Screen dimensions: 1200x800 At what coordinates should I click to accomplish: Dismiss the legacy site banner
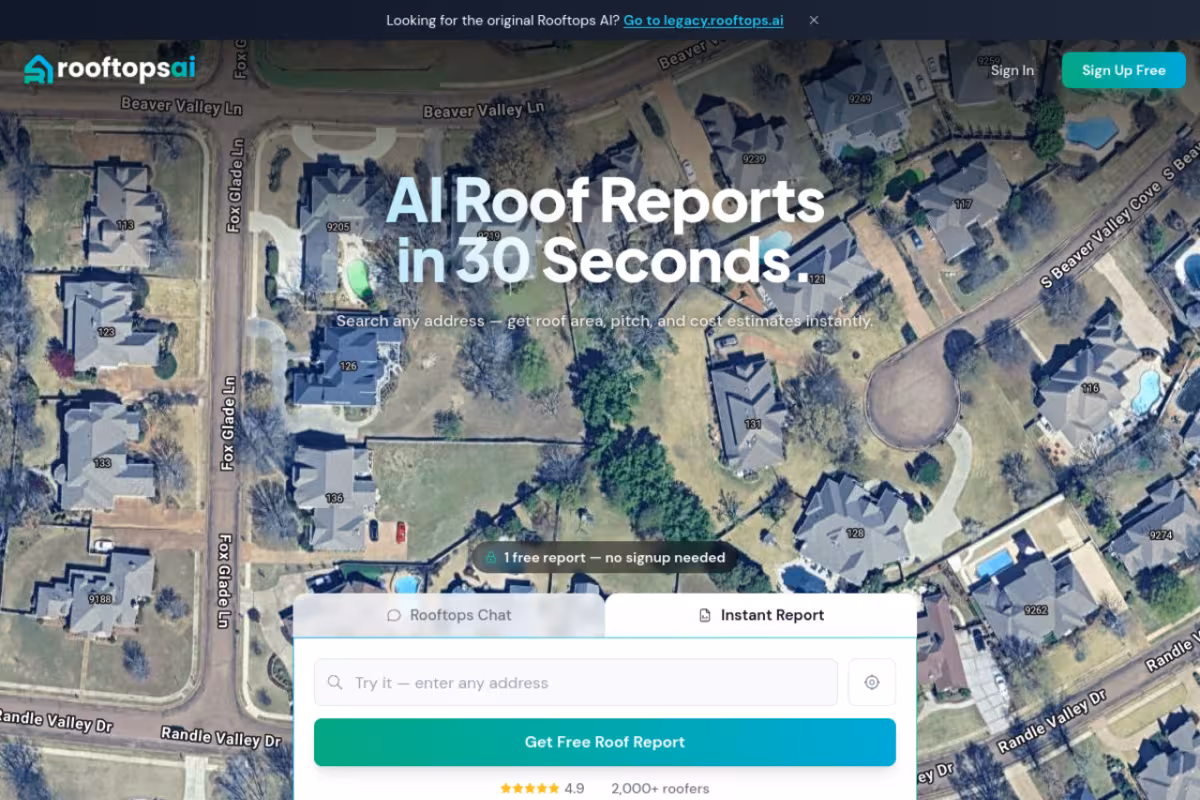(814, 20)
